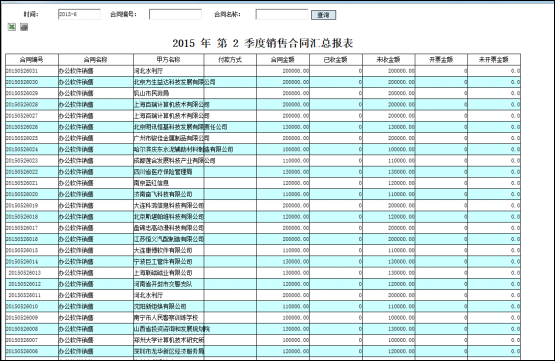This screenshot has width=556, height=362.
Task: Select contract number 20150526021
Action: (x=22, y=183)
